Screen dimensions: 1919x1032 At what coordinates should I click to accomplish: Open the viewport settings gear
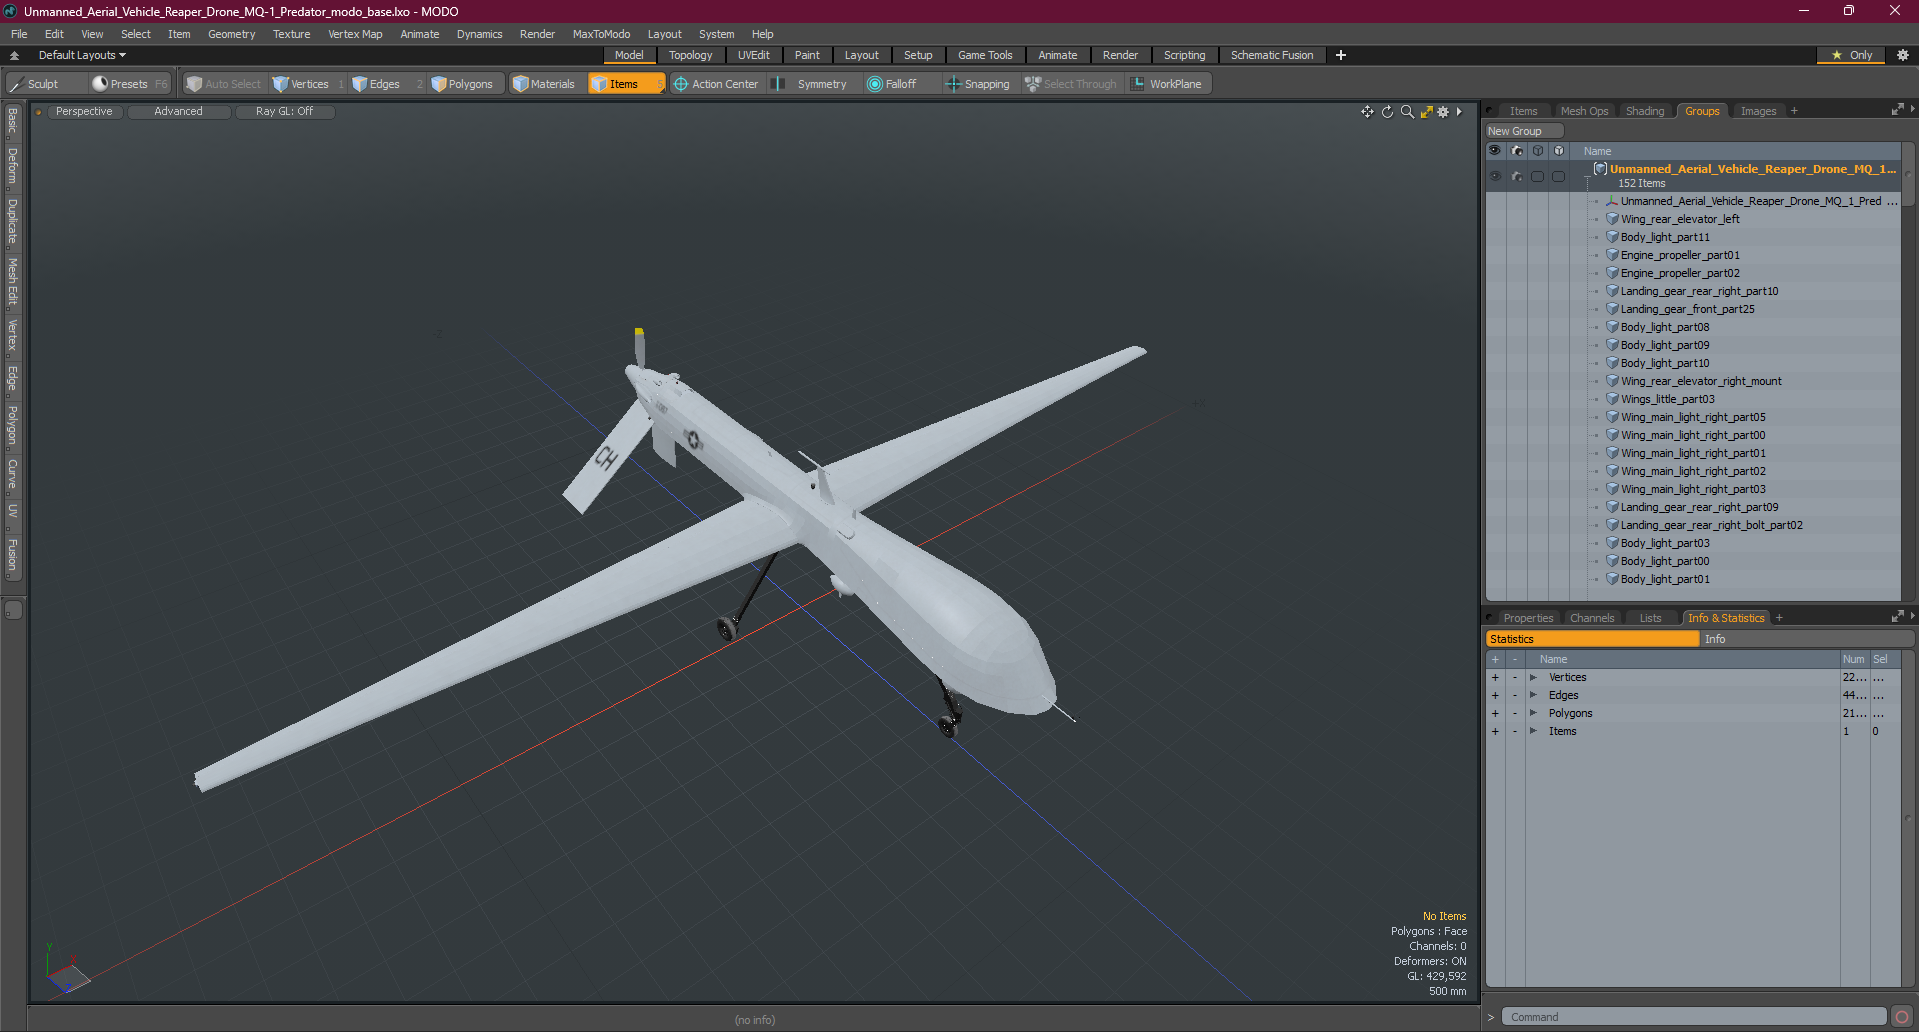(1443, 112)
